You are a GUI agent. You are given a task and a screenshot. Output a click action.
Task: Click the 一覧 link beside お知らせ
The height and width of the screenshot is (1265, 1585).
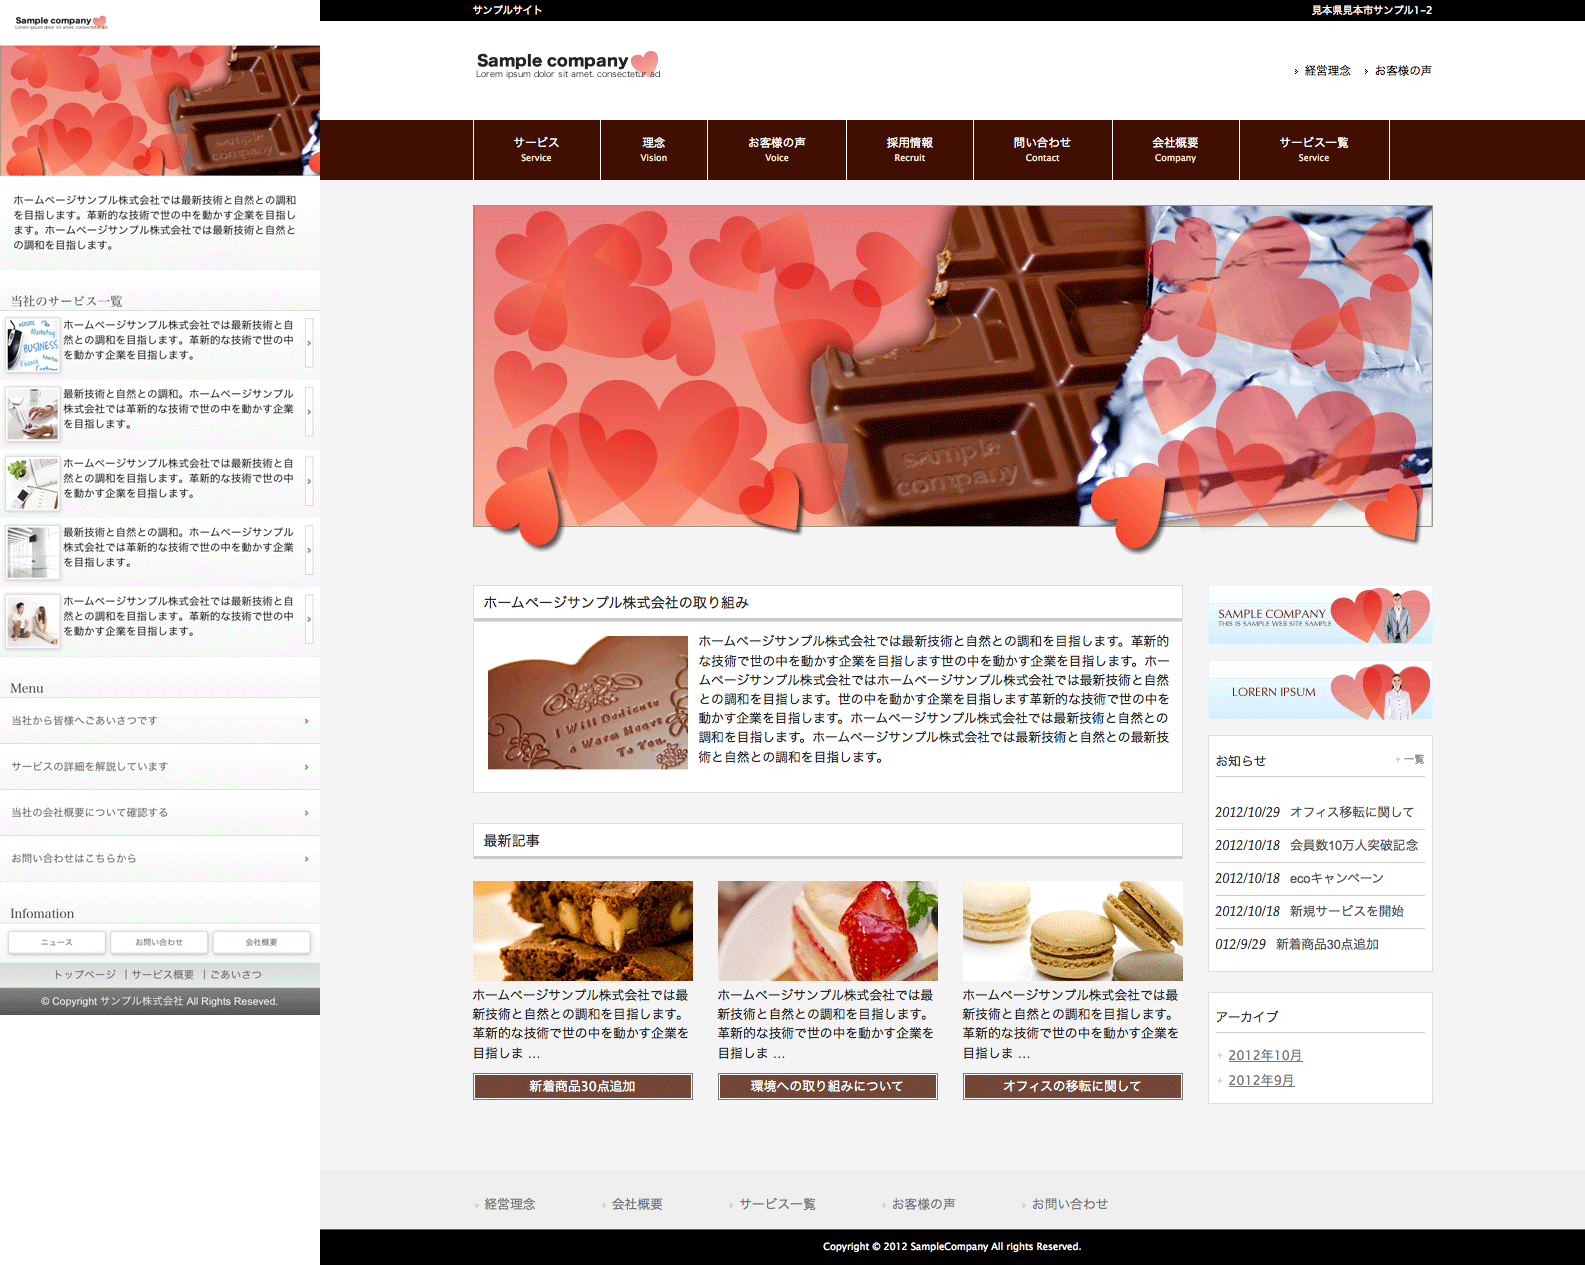[1412, 760]
